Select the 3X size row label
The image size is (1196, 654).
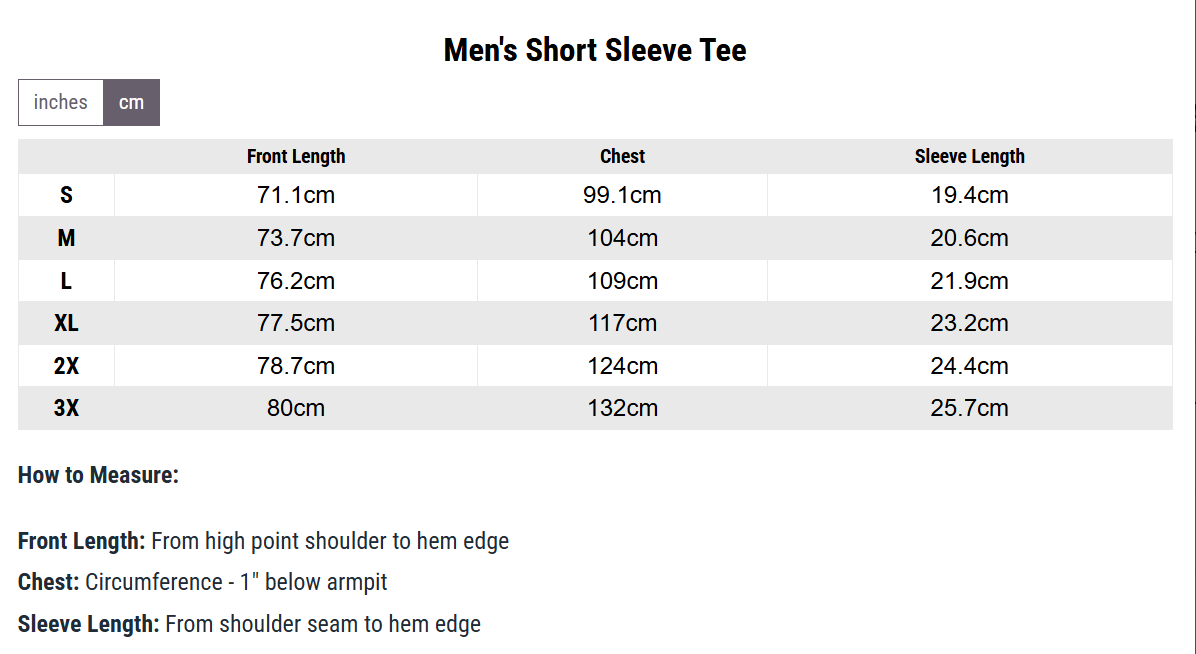pyautogui.click(x=66, y=408)
